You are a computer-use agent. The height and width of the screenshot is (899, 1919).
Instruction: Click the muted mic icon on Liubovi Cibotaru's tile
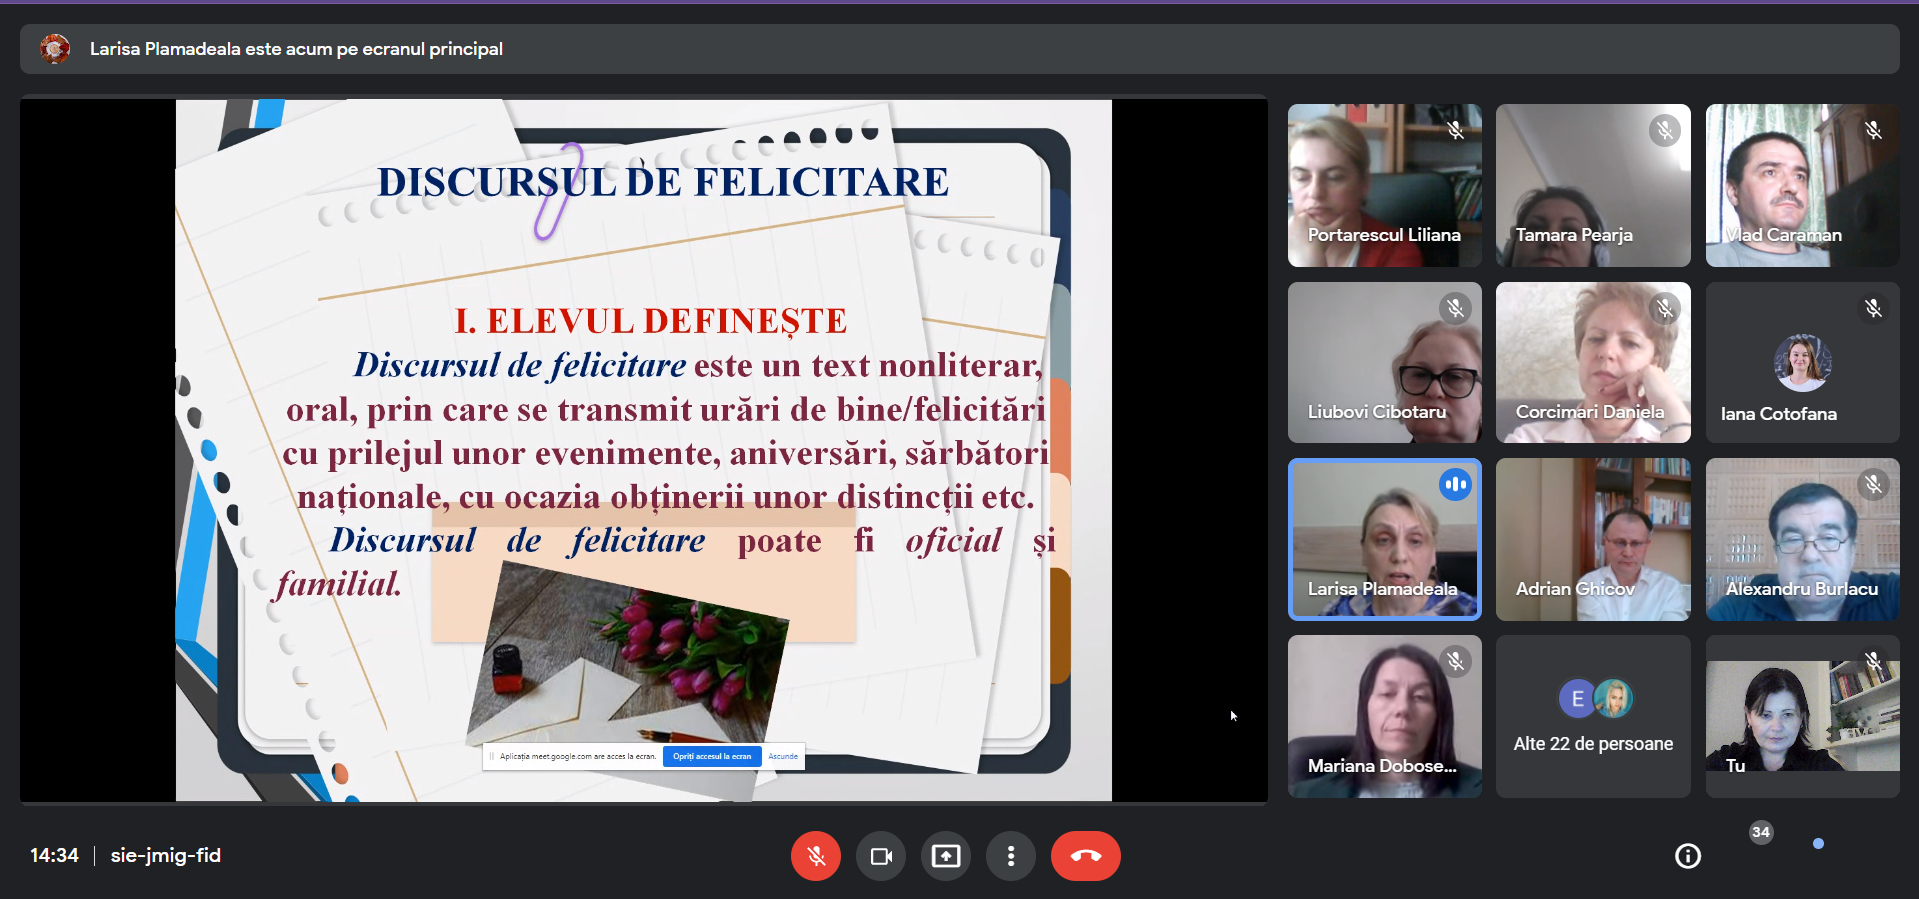pos(1455,308)
